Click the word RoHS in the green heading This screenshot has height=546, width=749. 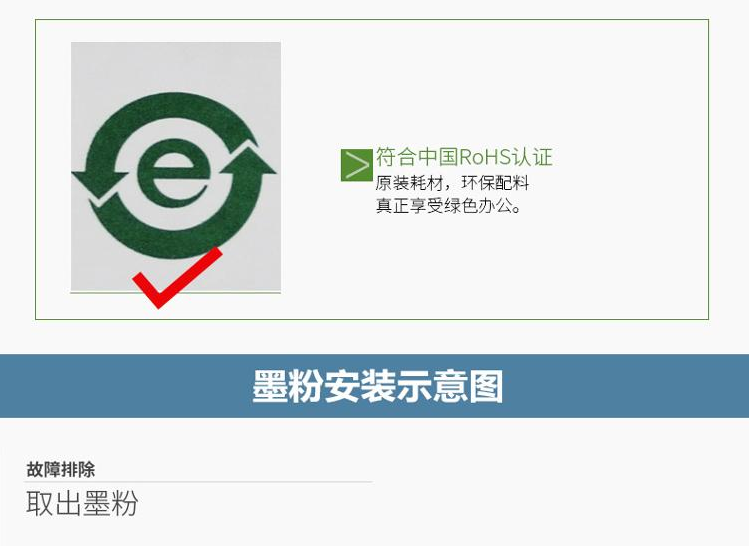pyautogui.click(x=484, y=157)
